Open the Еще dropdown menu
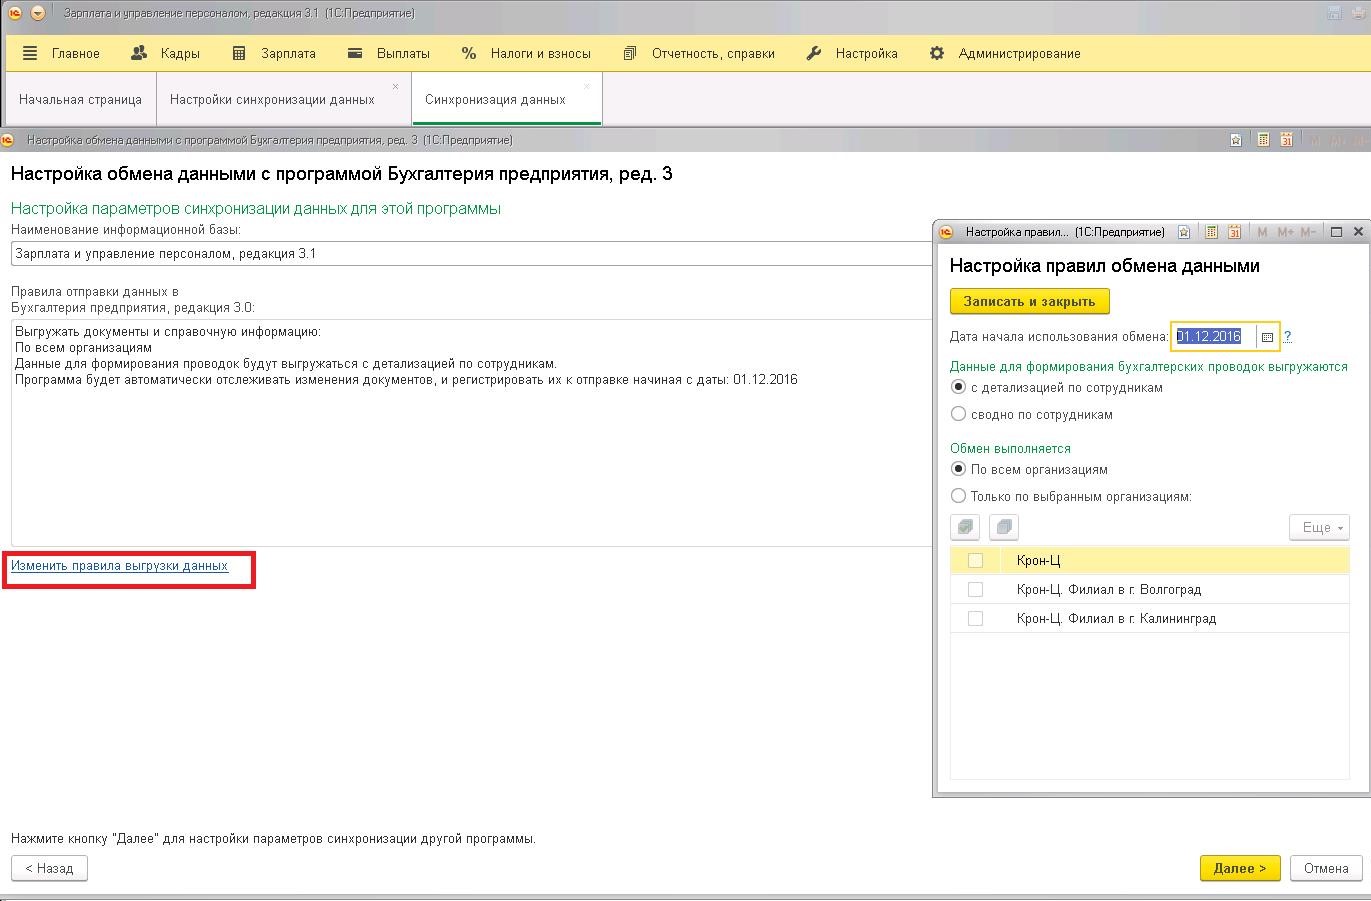The width and height of the screenshot is (1371, 901). [x=1320, y=527]
